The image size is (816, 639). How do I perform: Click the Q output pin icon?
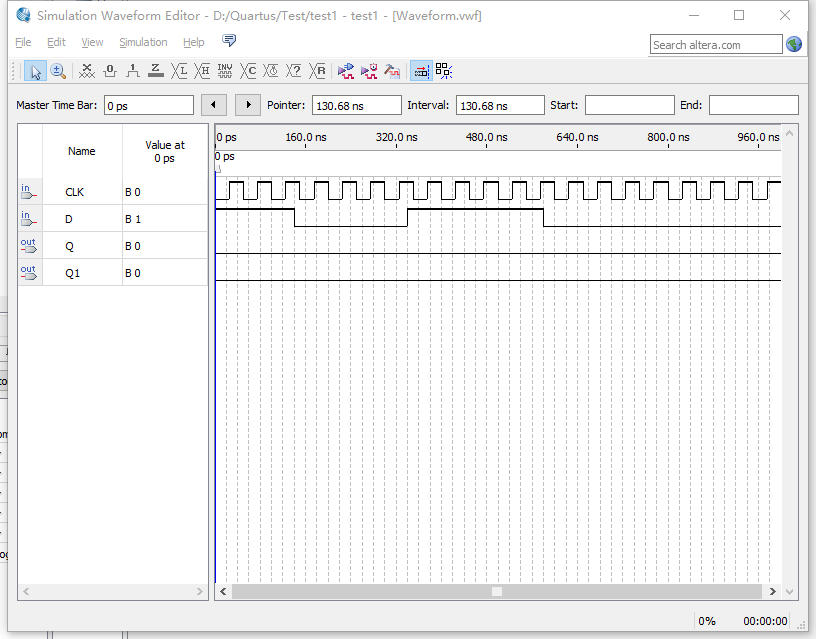tap(28, 246)
